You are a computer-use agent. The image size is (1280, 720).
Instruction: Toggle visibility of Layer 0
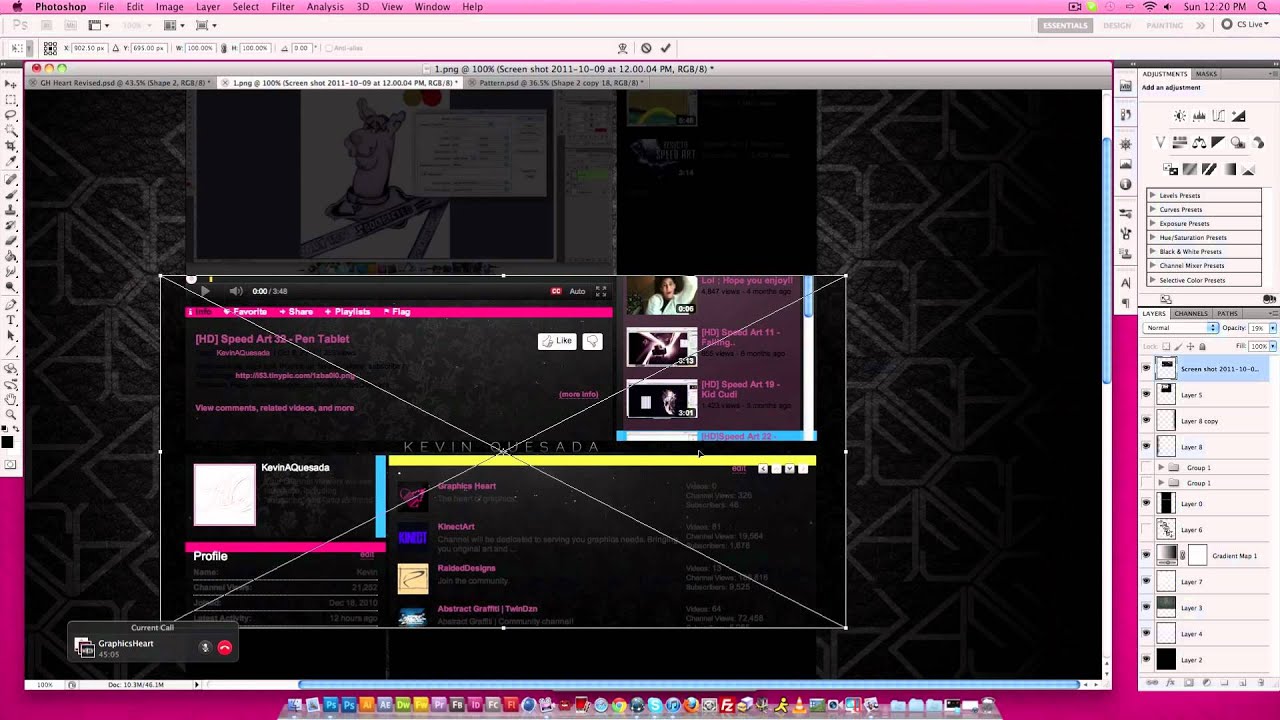pos(1146,503)
